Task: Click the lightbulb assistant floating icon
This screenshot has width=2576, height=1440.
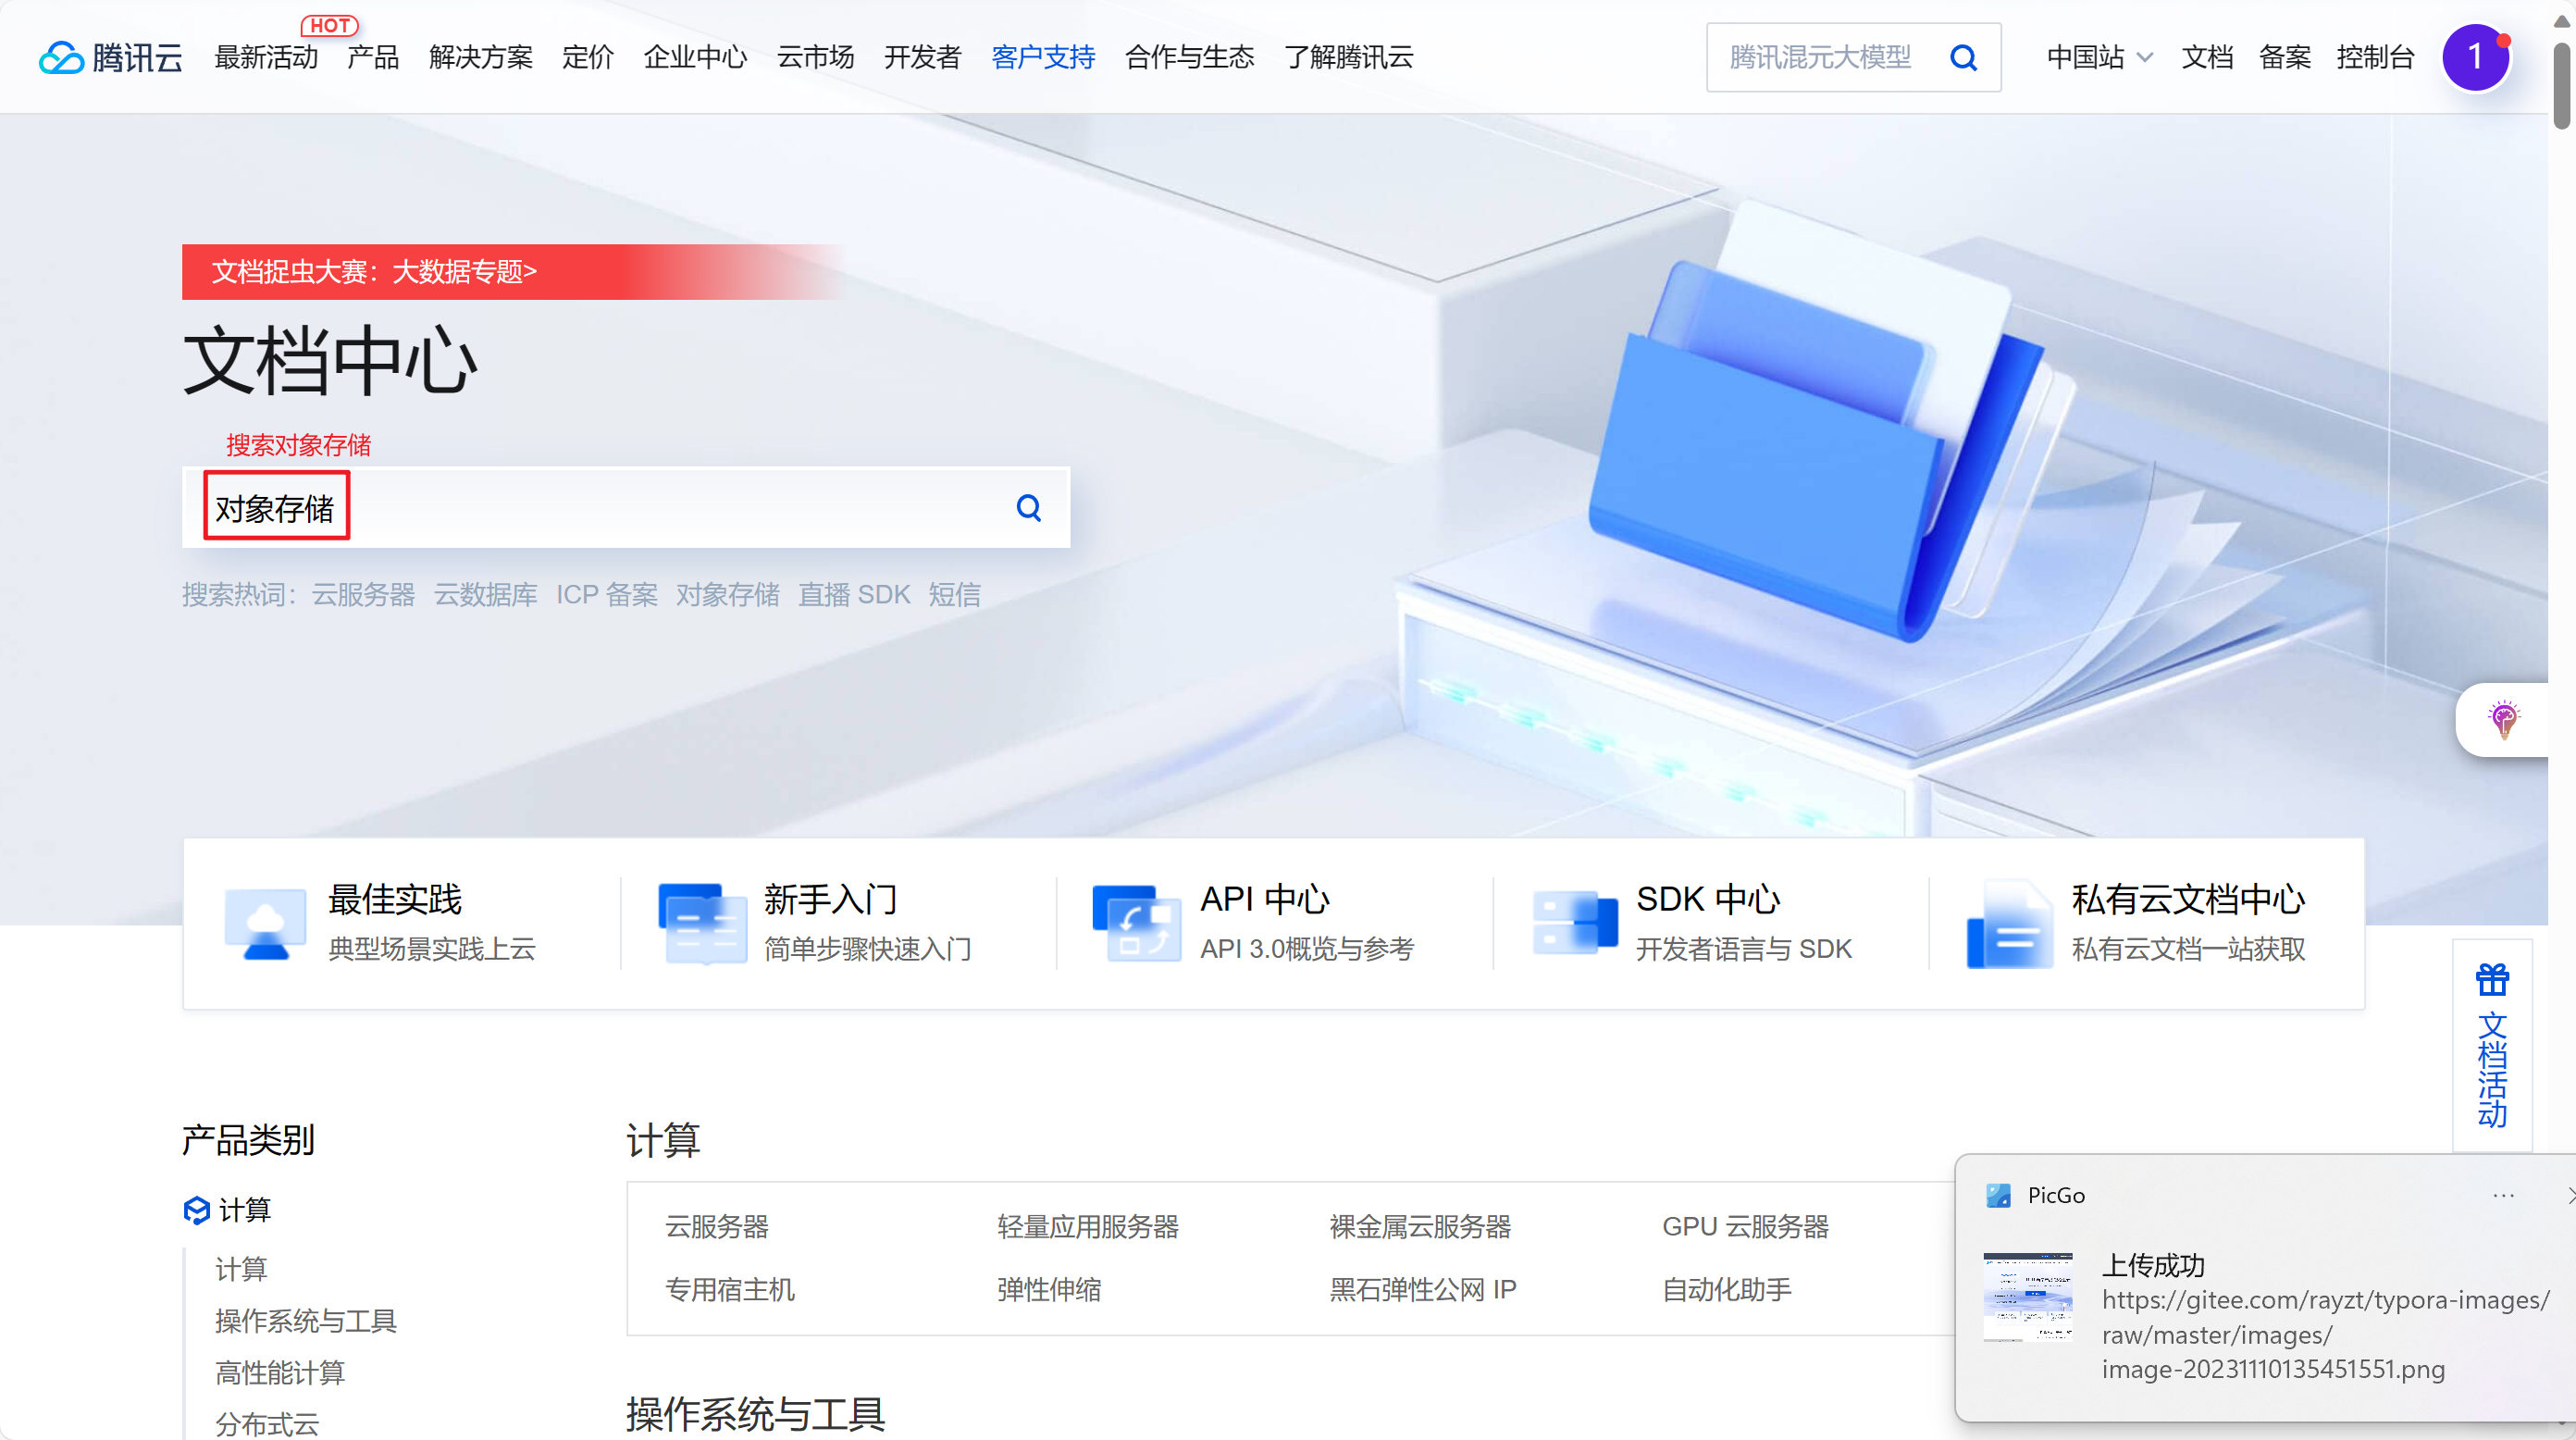Action: click(2503, 719)
